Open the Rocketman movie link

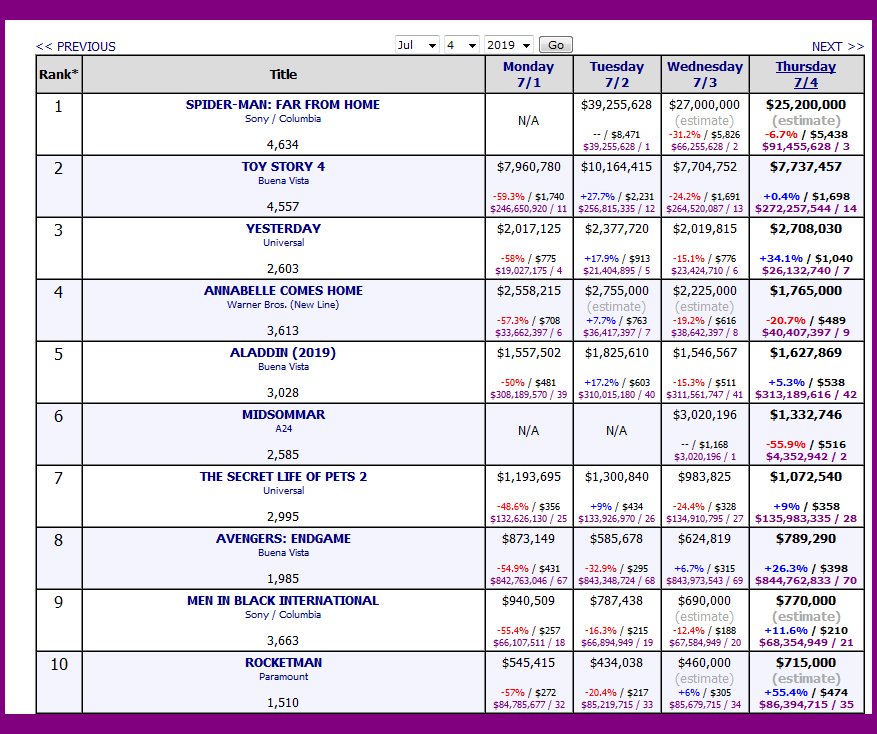point(283,662)
